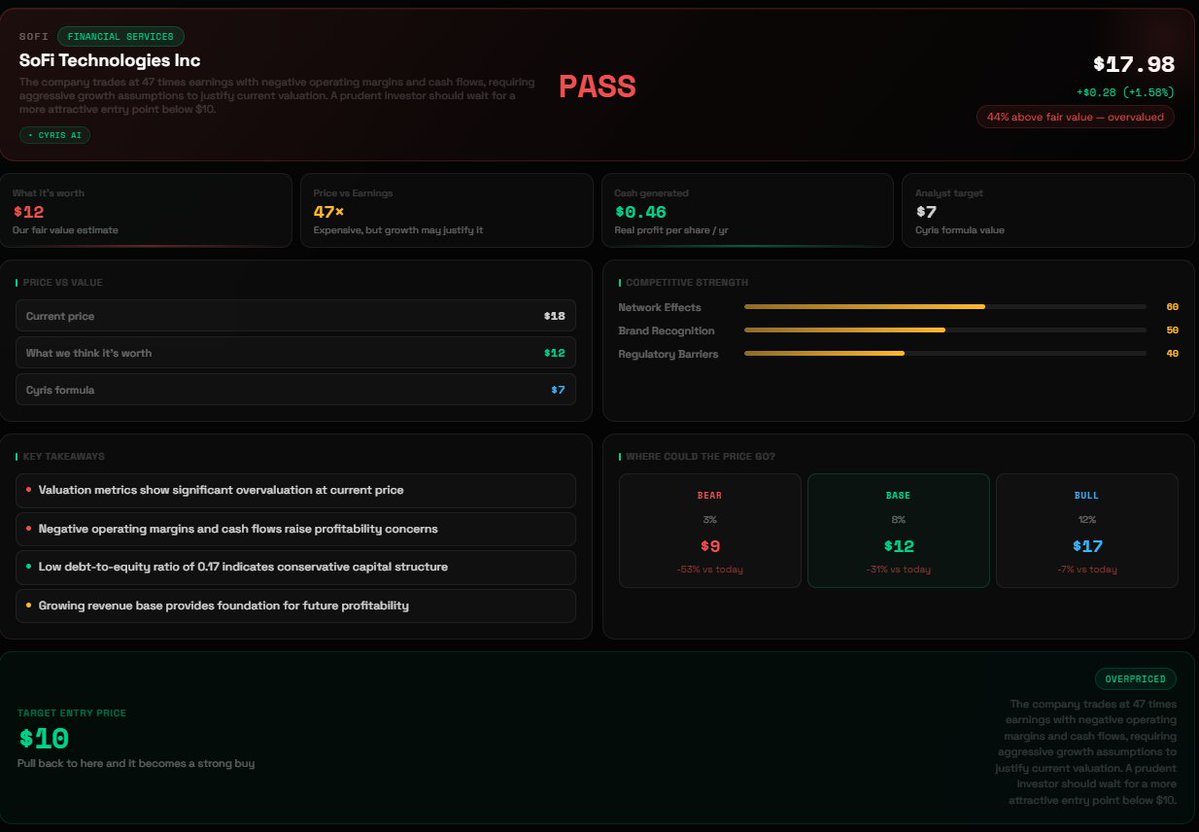Click the KEY TAKEAWAYS section heading
The image size is (1199, 832).
point(63,457)
